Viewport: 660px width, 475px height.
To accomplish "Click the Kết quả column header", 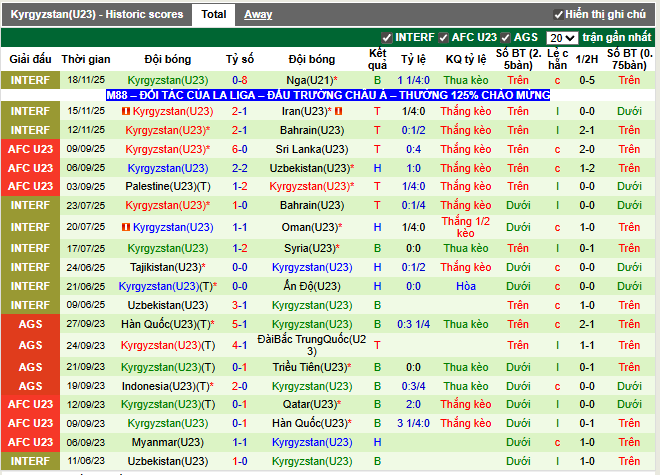I will pos(377,59).
